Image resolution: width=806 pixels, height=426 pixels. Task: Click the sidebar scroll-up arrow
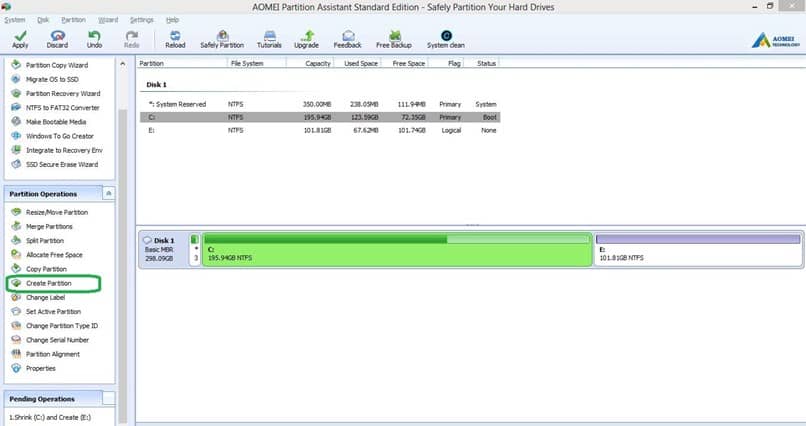pyautogui.click(x=122, y=64)
